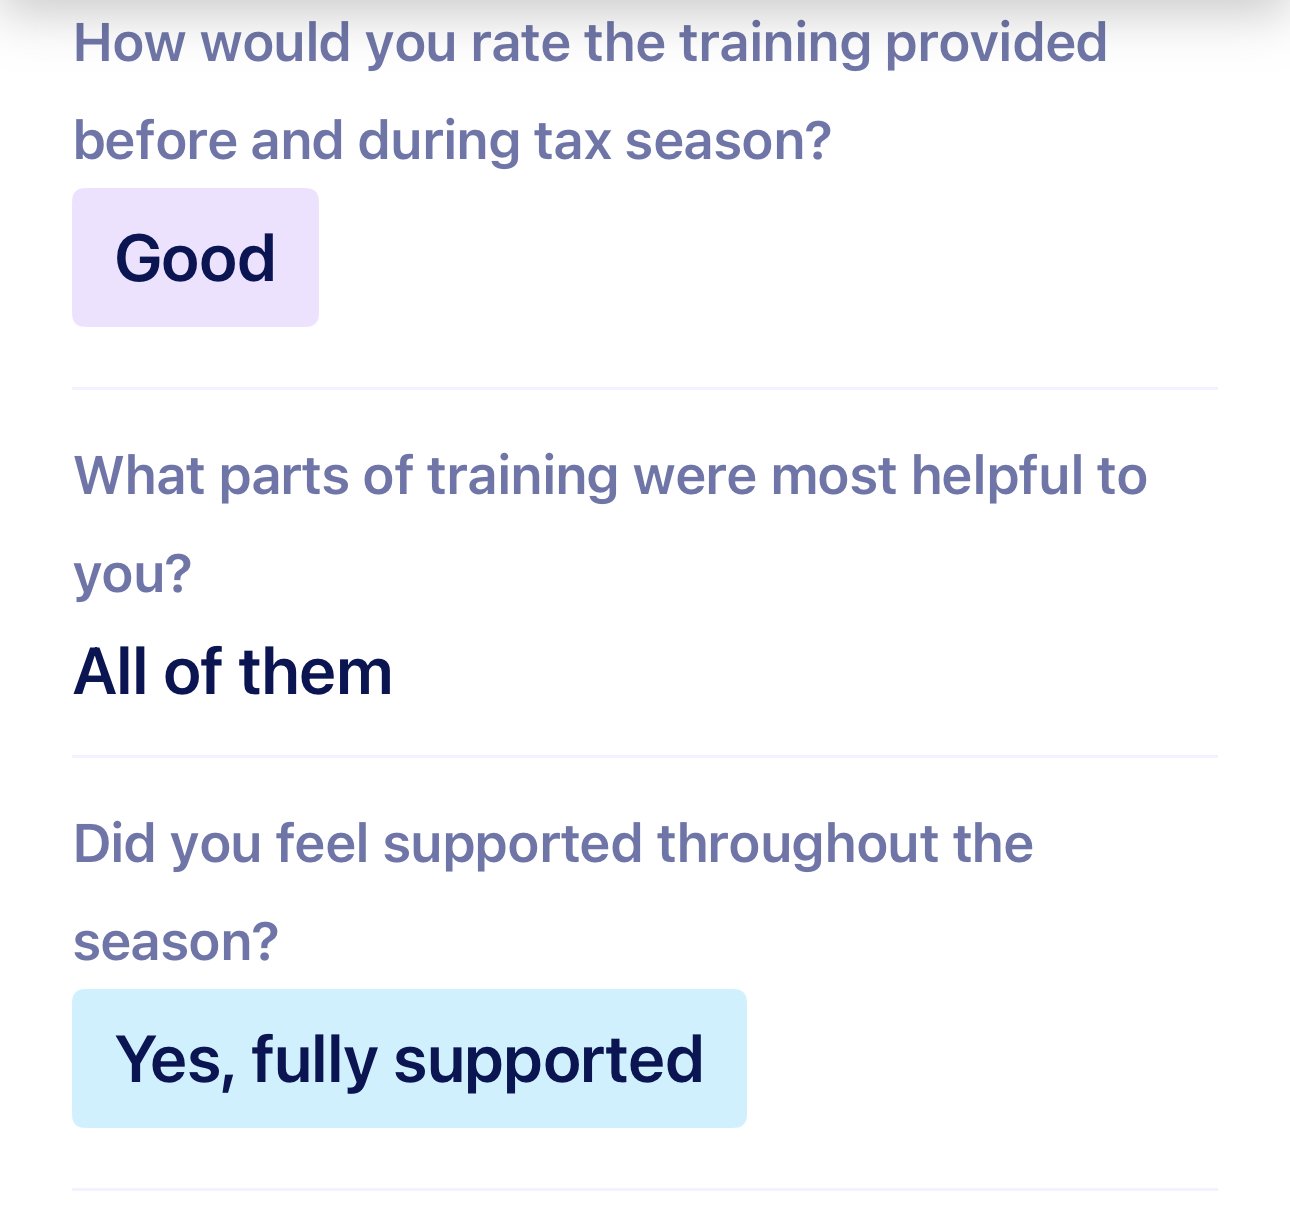This screenshot has width=1290, height=1205.
Task: Click the divider below the "Yes, fully supported" tag
Action: pos(645,1189)
